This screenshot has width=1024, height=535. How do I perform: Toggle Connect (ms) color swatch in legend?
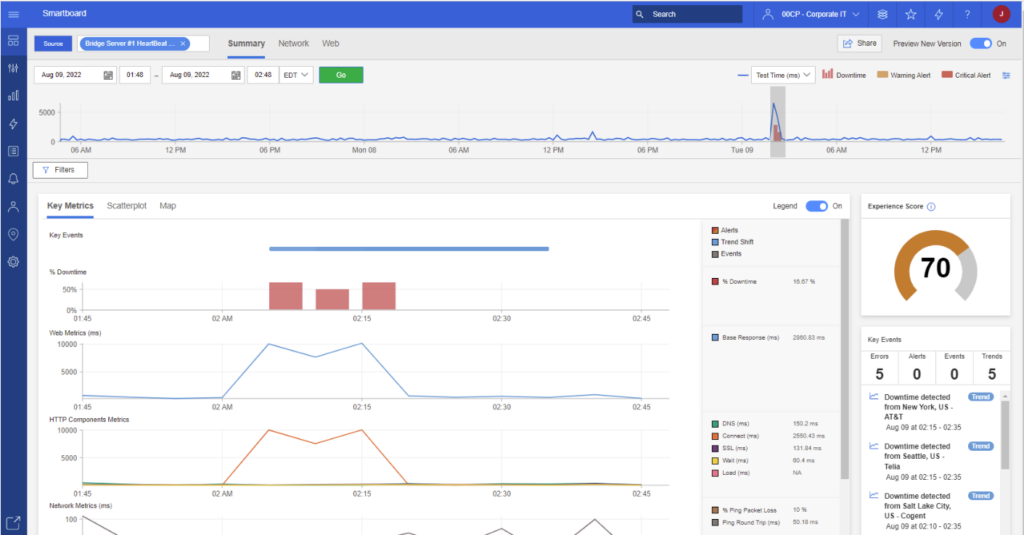point(715,436)
